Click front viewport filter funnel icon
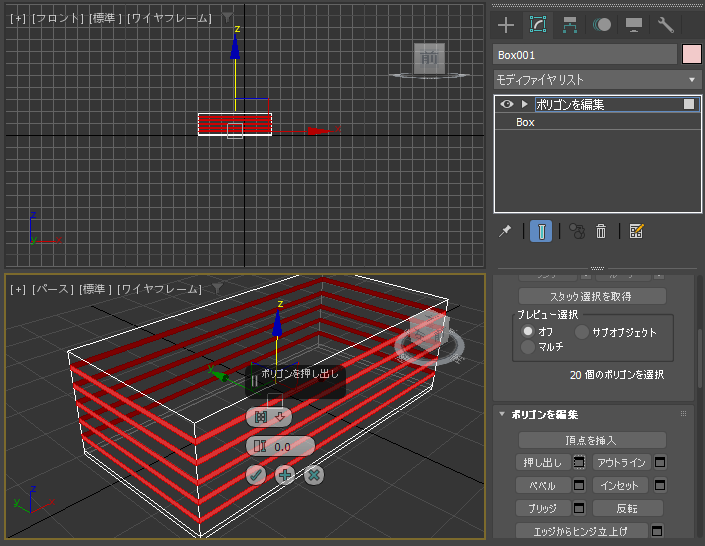Image resolution: width=705 pixels, height=546 pixels. pos(227,18)
